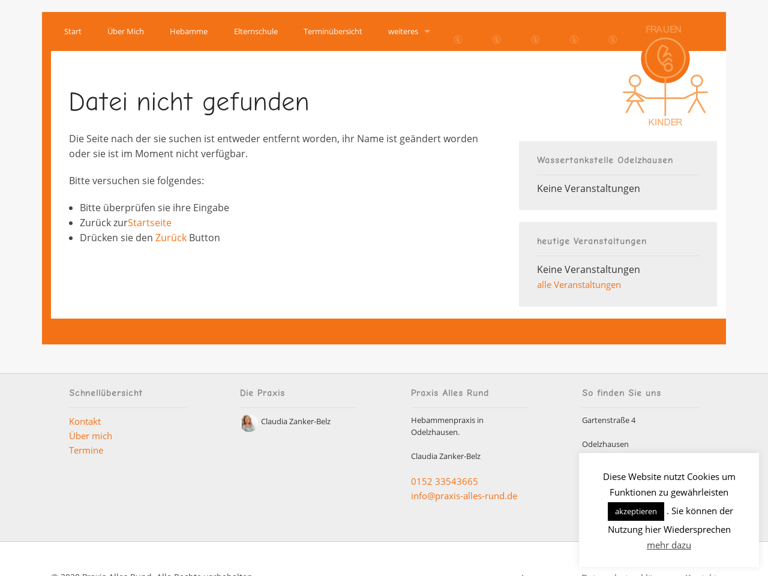The width and height of the screenshot is (768, 576).
Task: Click Claudia Zanker-Belz's avatar photo
Action: [x=248, y=423]
